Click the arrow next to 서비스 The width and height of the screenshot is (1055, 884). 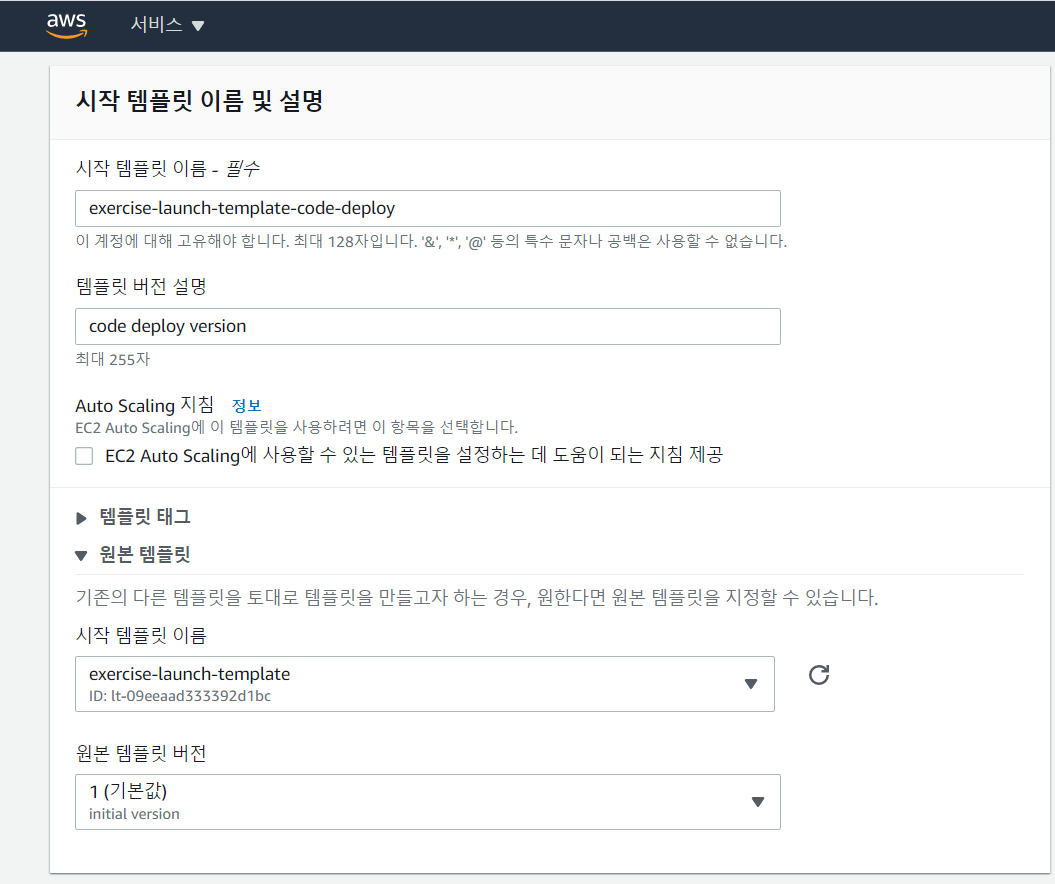click(x=198, y=26)
